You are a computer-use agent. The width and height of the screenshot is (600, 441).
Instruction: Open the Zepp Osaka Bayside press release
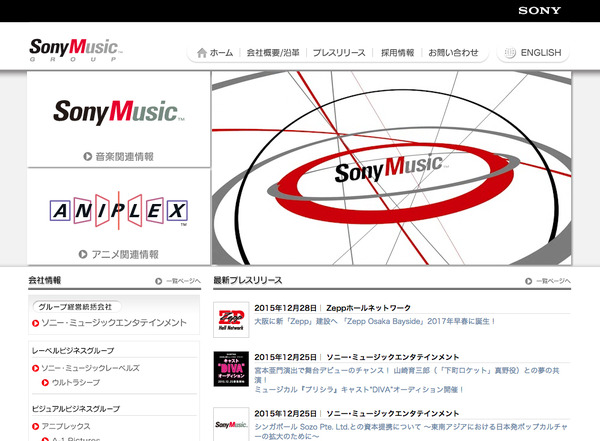pyautogui.click(x=375, y=322)
